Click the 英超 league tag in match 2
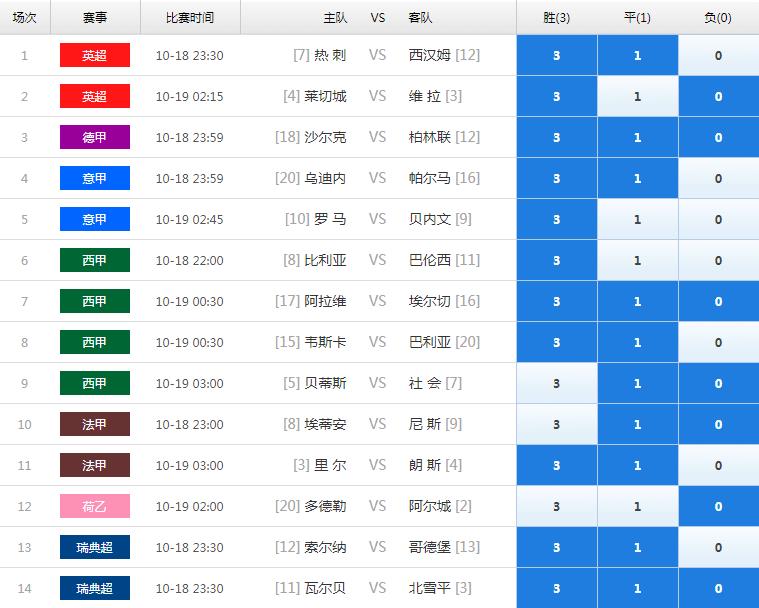759x608 pixels. pyautogui.click(x=95, y=96)
